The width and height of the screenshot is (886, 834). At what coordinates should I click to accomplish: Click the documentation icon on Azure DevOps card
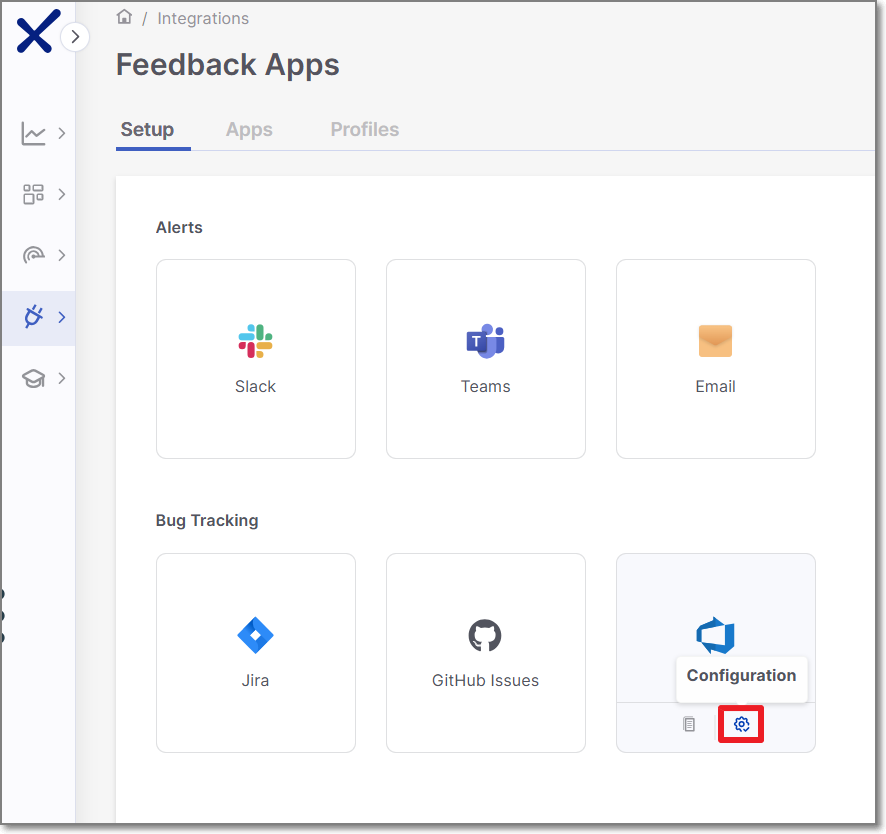coord(689,724)
